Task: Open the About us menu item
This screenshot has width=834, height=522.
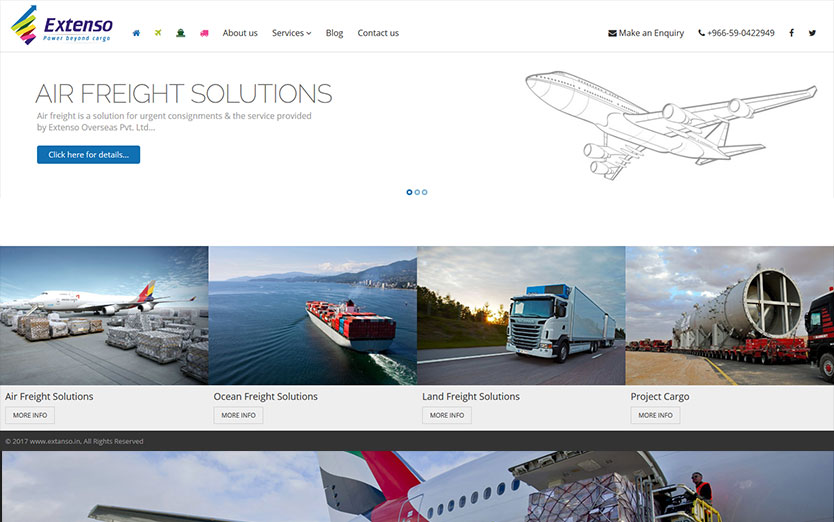Action: (x=240, y=33)
